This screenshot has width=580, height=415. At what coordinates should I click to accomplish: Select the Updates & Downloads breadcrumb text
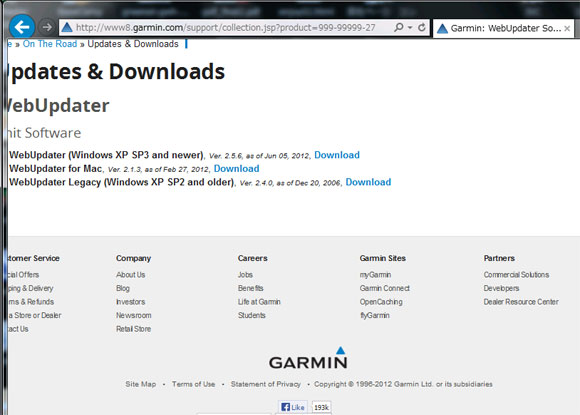pyautogui.click(x=133, y=44)
